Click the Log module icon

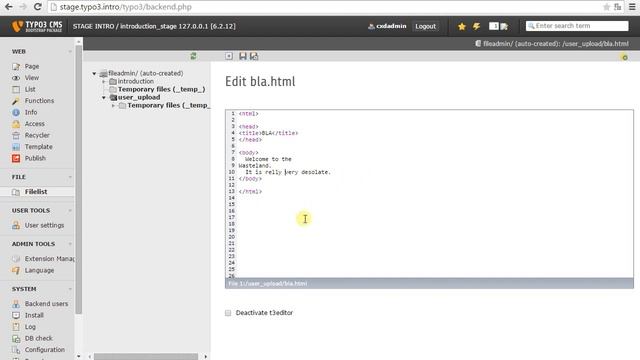coord(16,327)
